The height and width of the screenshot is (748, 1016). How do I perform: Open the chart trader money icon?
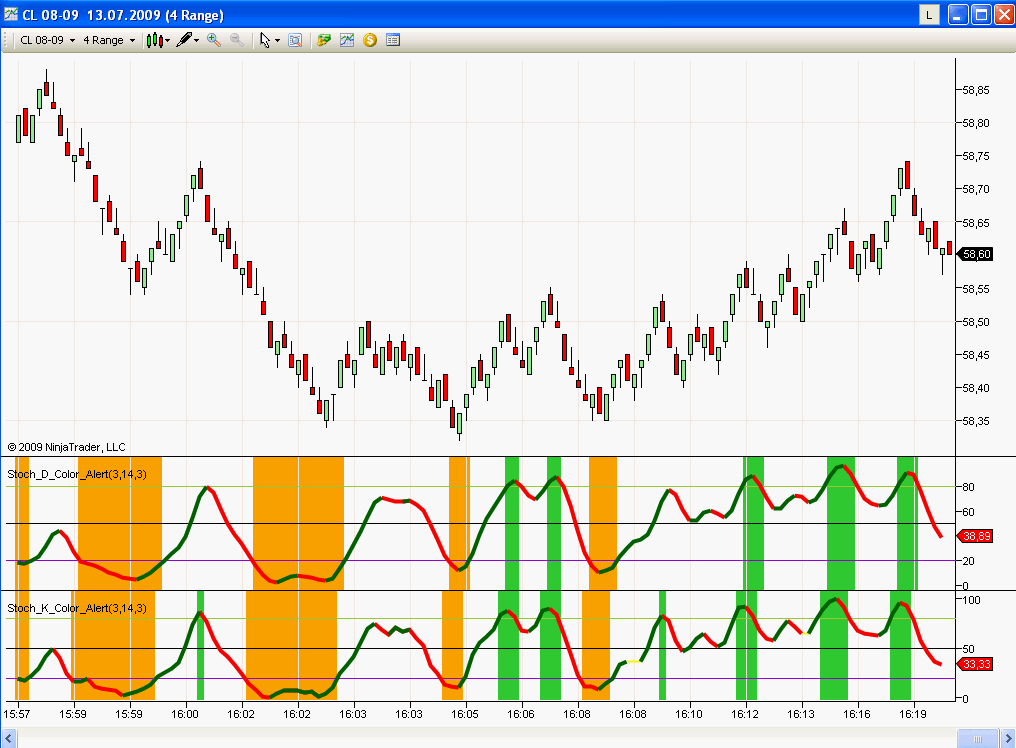(324, 40)
